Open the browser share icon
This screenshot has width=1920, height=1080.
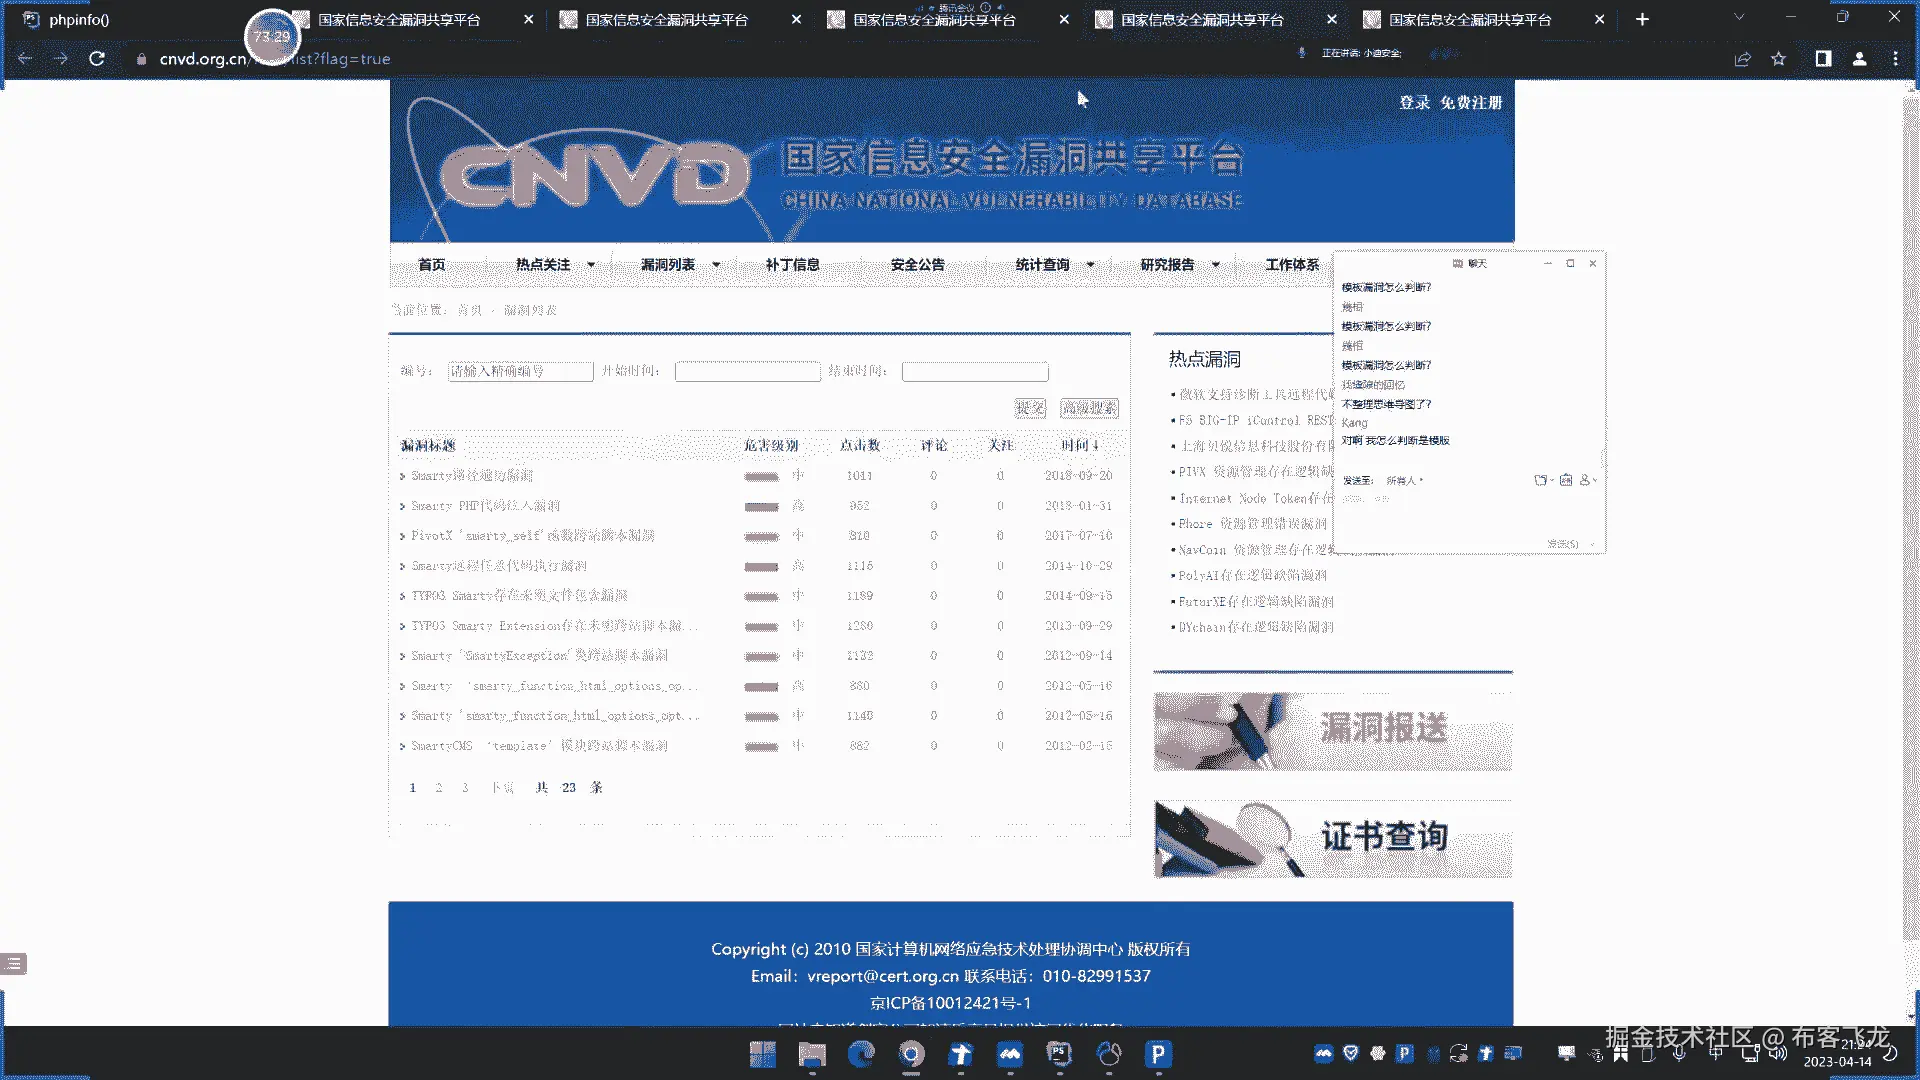point(1742,59)
